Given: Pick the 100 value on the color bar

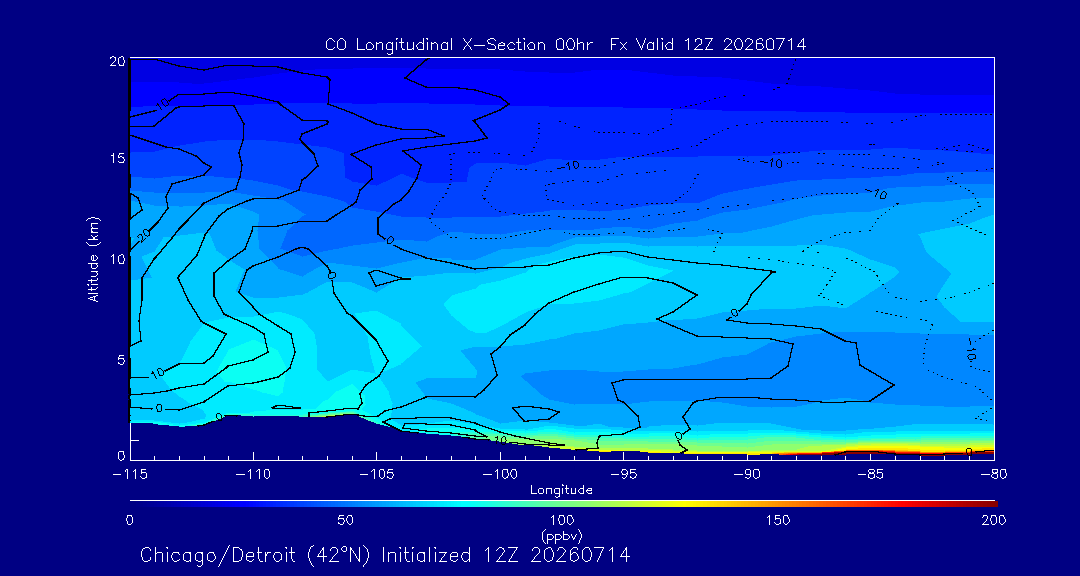Looking at the screenshot, I should coord(561,520).
